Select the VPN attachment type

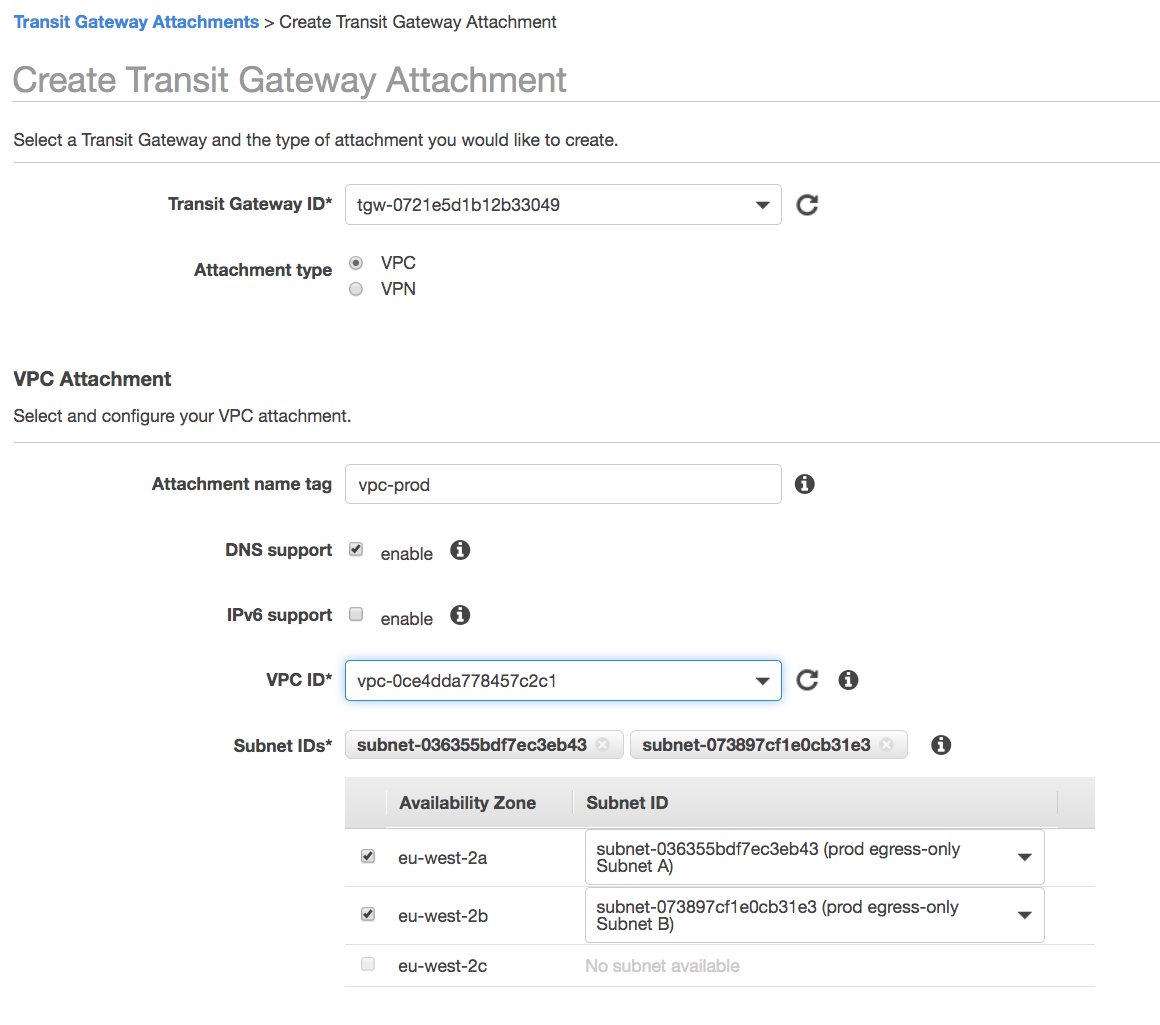(355, 288)
